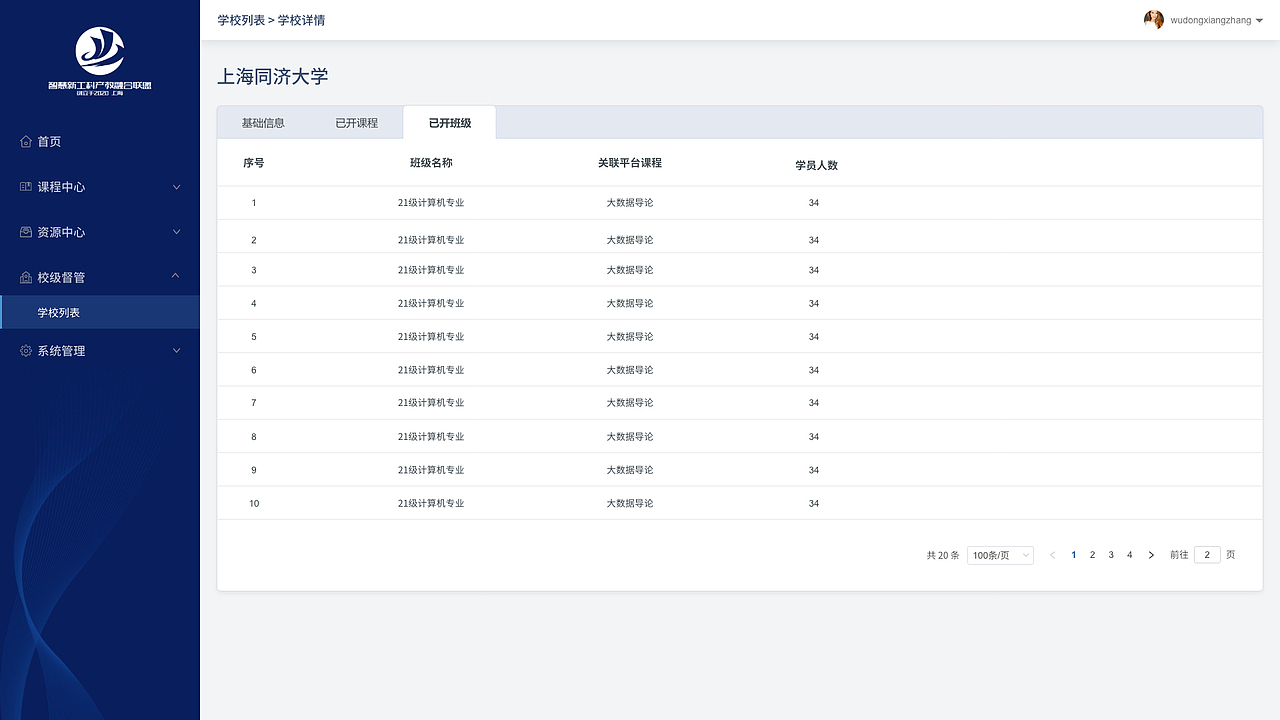The height and width of the screenshot is (720, 1280).
Task: Click the 校级督管 supervision icon
Action: (x=24, y=276)
